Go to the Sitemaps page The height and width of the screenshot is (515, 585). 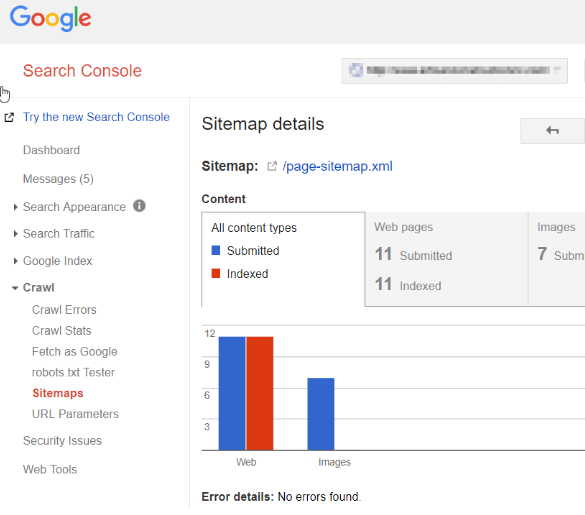58,393
